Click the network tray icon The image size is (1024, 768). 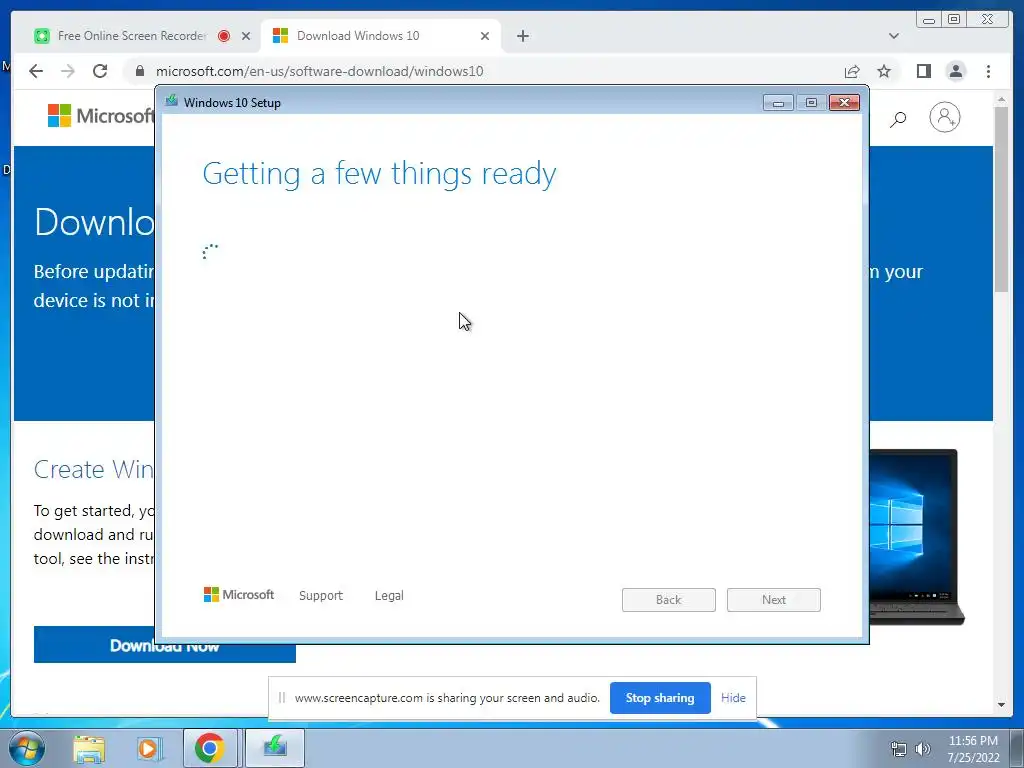tap(899, 749)
